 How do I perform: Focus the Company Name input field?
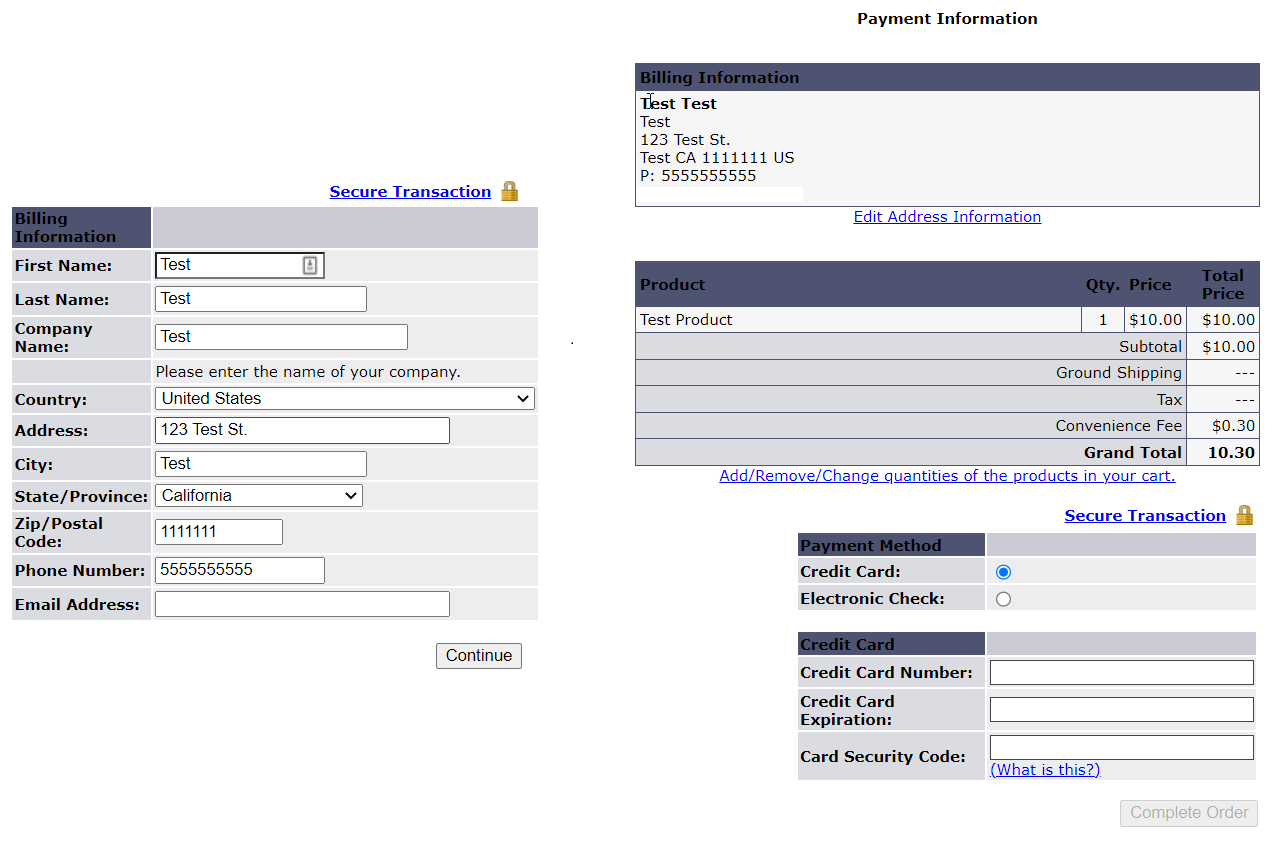click(x=281, y=337)
